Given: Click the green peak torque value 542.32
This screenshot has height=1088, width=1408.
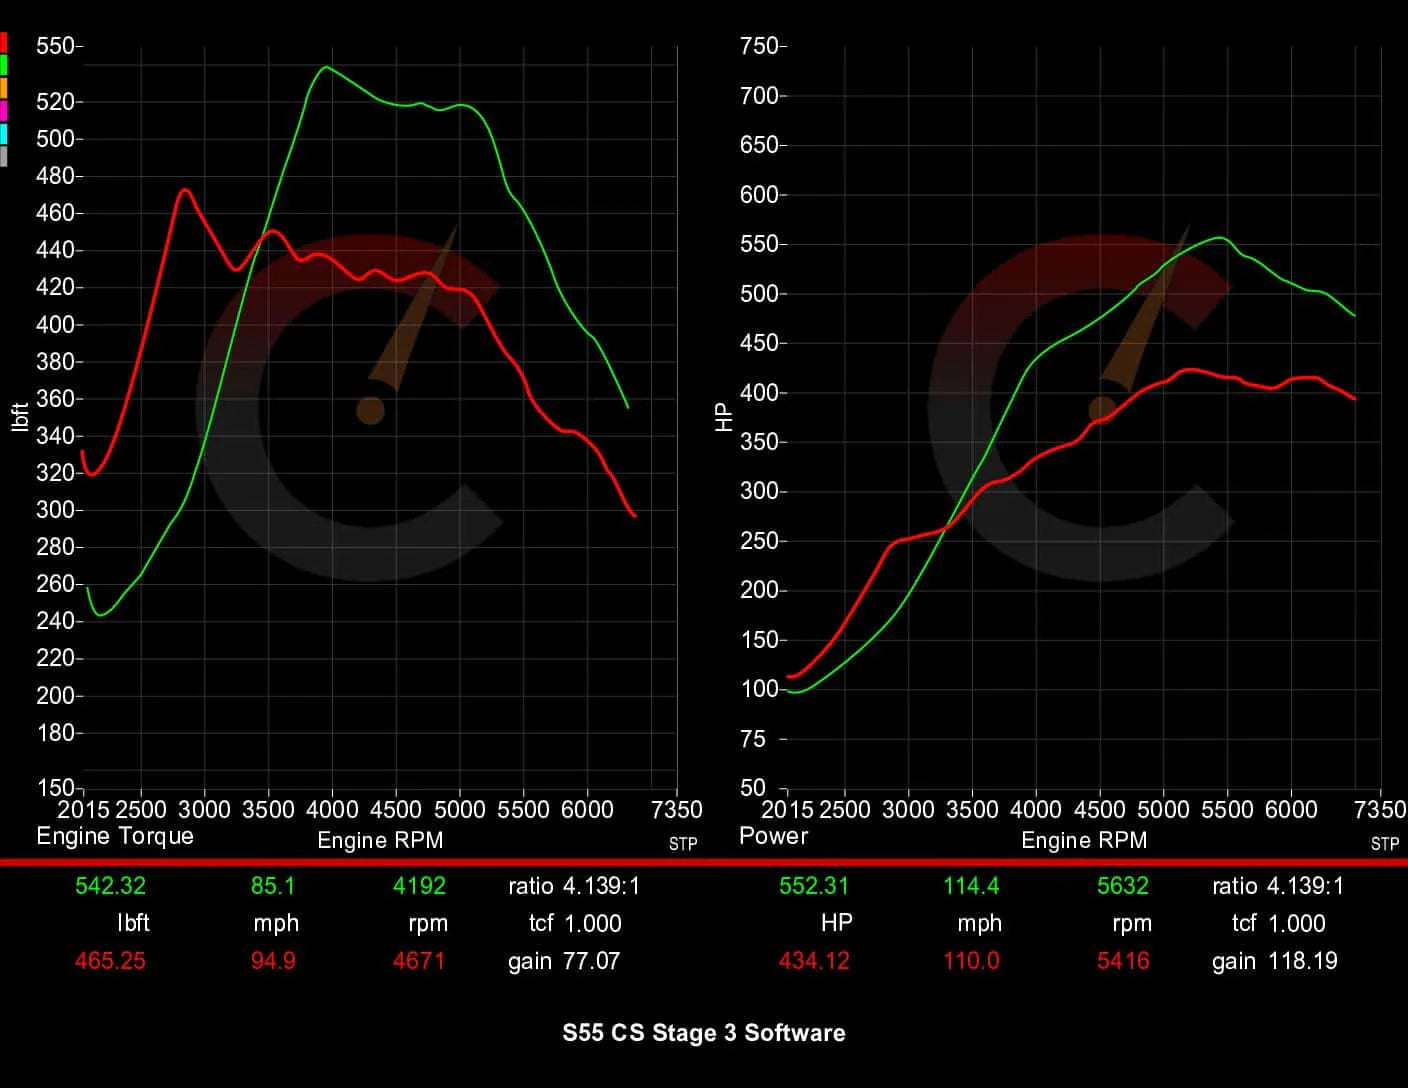Looking at the screenshot, I should point(110,885).
